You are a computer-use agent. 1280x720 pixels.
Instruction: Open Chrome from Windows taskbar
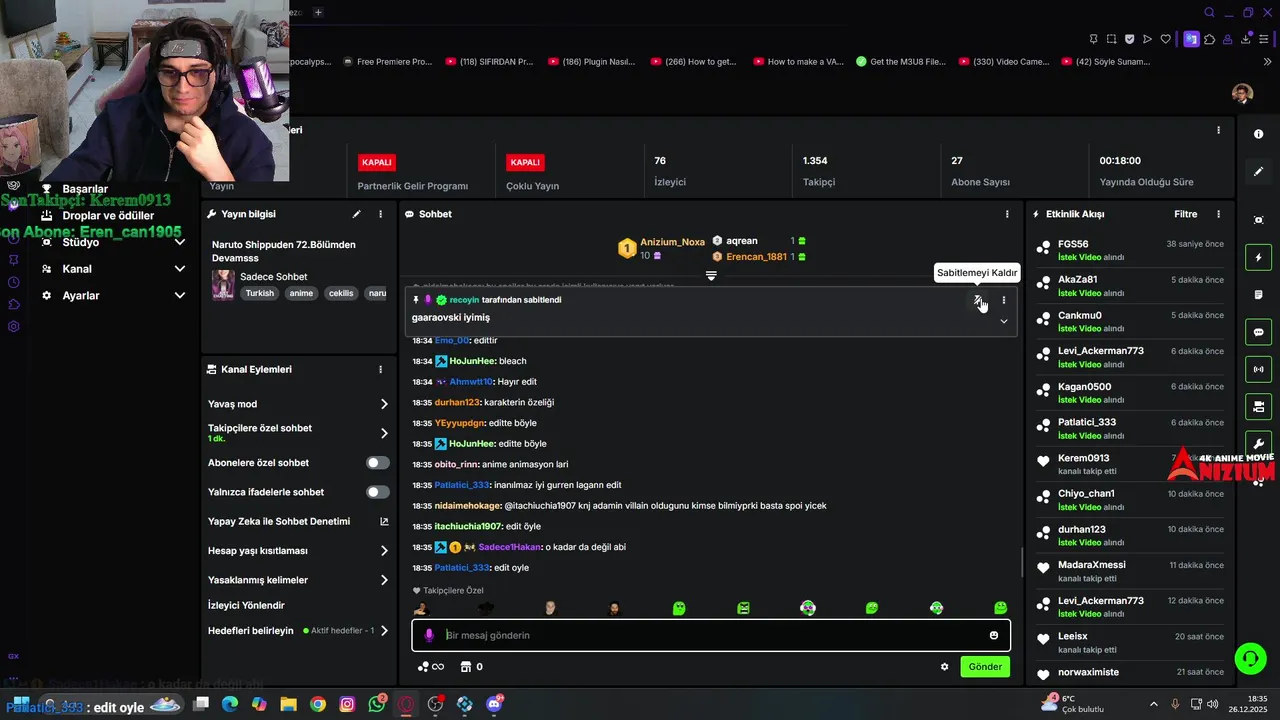coord(318,704)
